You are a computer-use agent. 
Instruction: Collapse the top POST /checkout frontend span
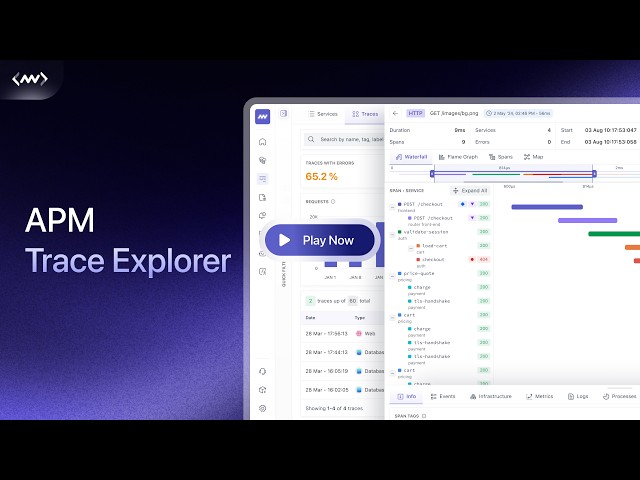(392, 207)
